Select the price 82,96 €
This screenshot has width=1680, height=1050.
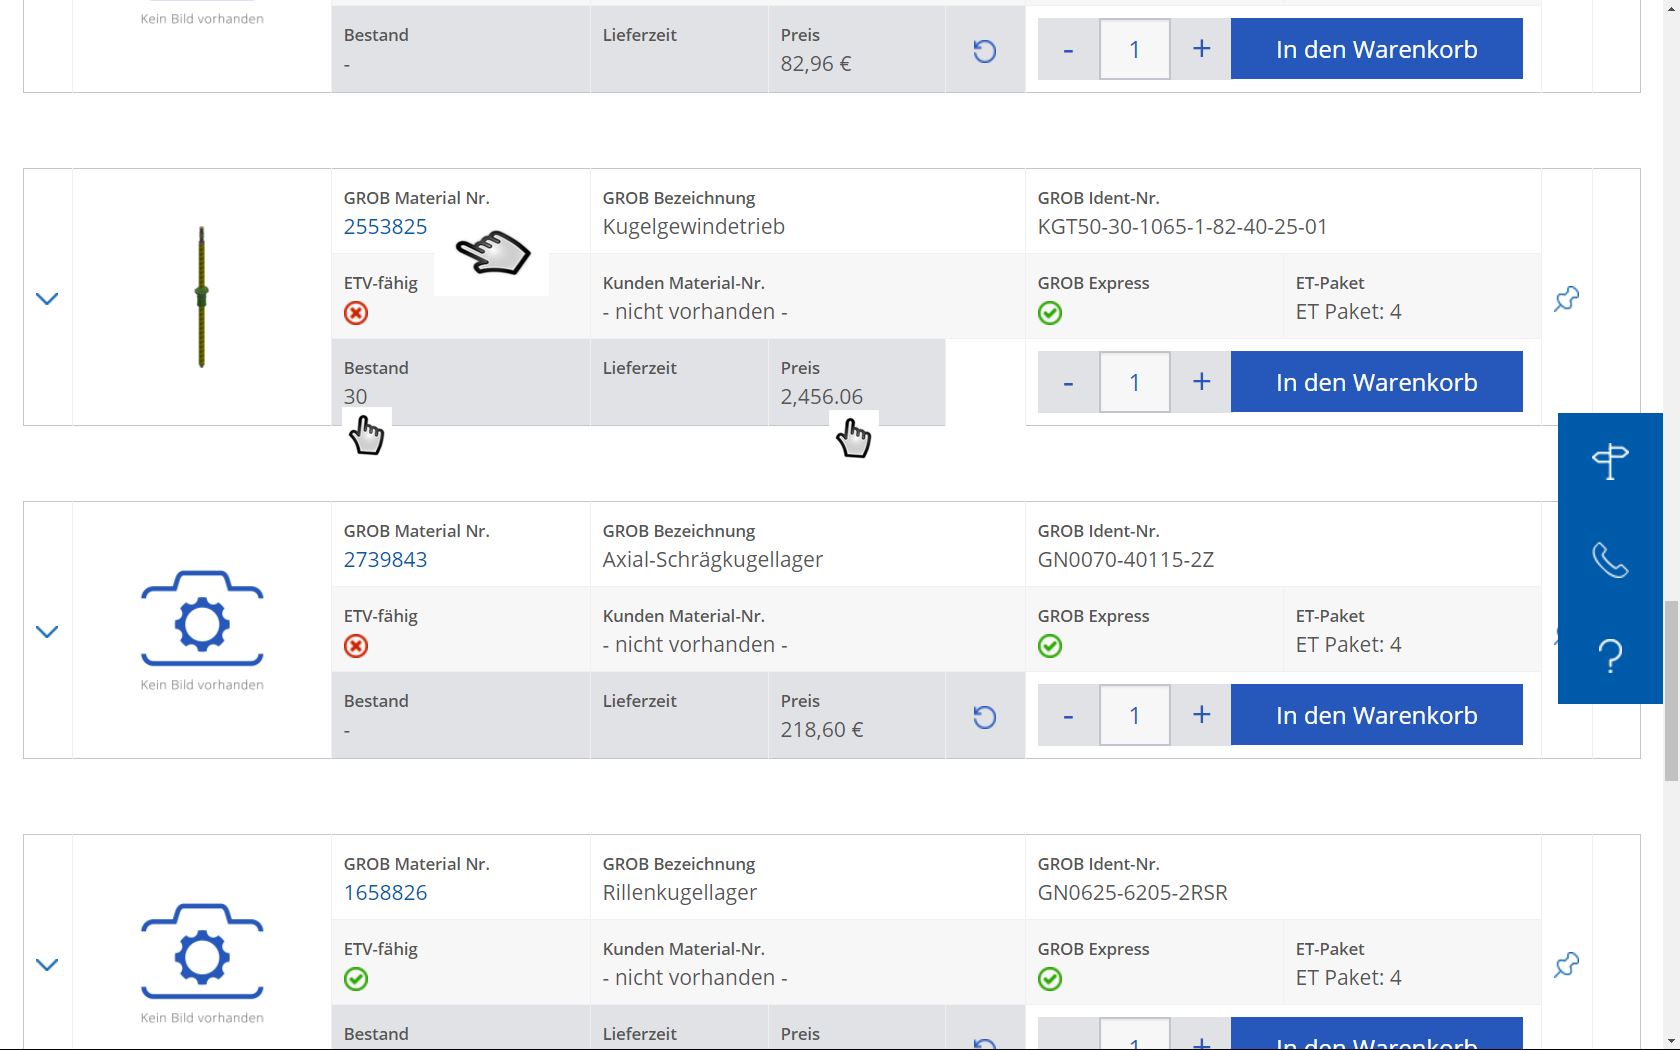(816, 63)
